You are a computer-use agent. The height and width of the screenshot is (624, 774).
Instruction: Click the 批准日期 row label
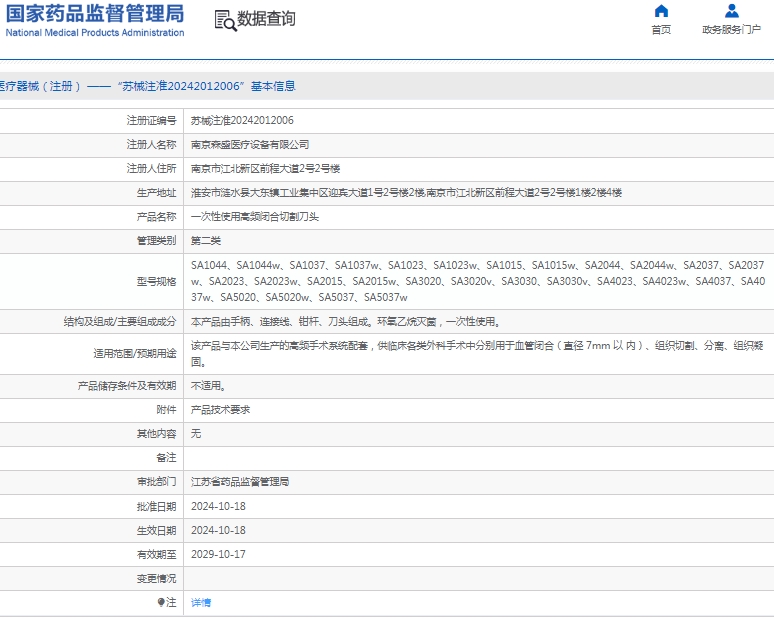156,506
